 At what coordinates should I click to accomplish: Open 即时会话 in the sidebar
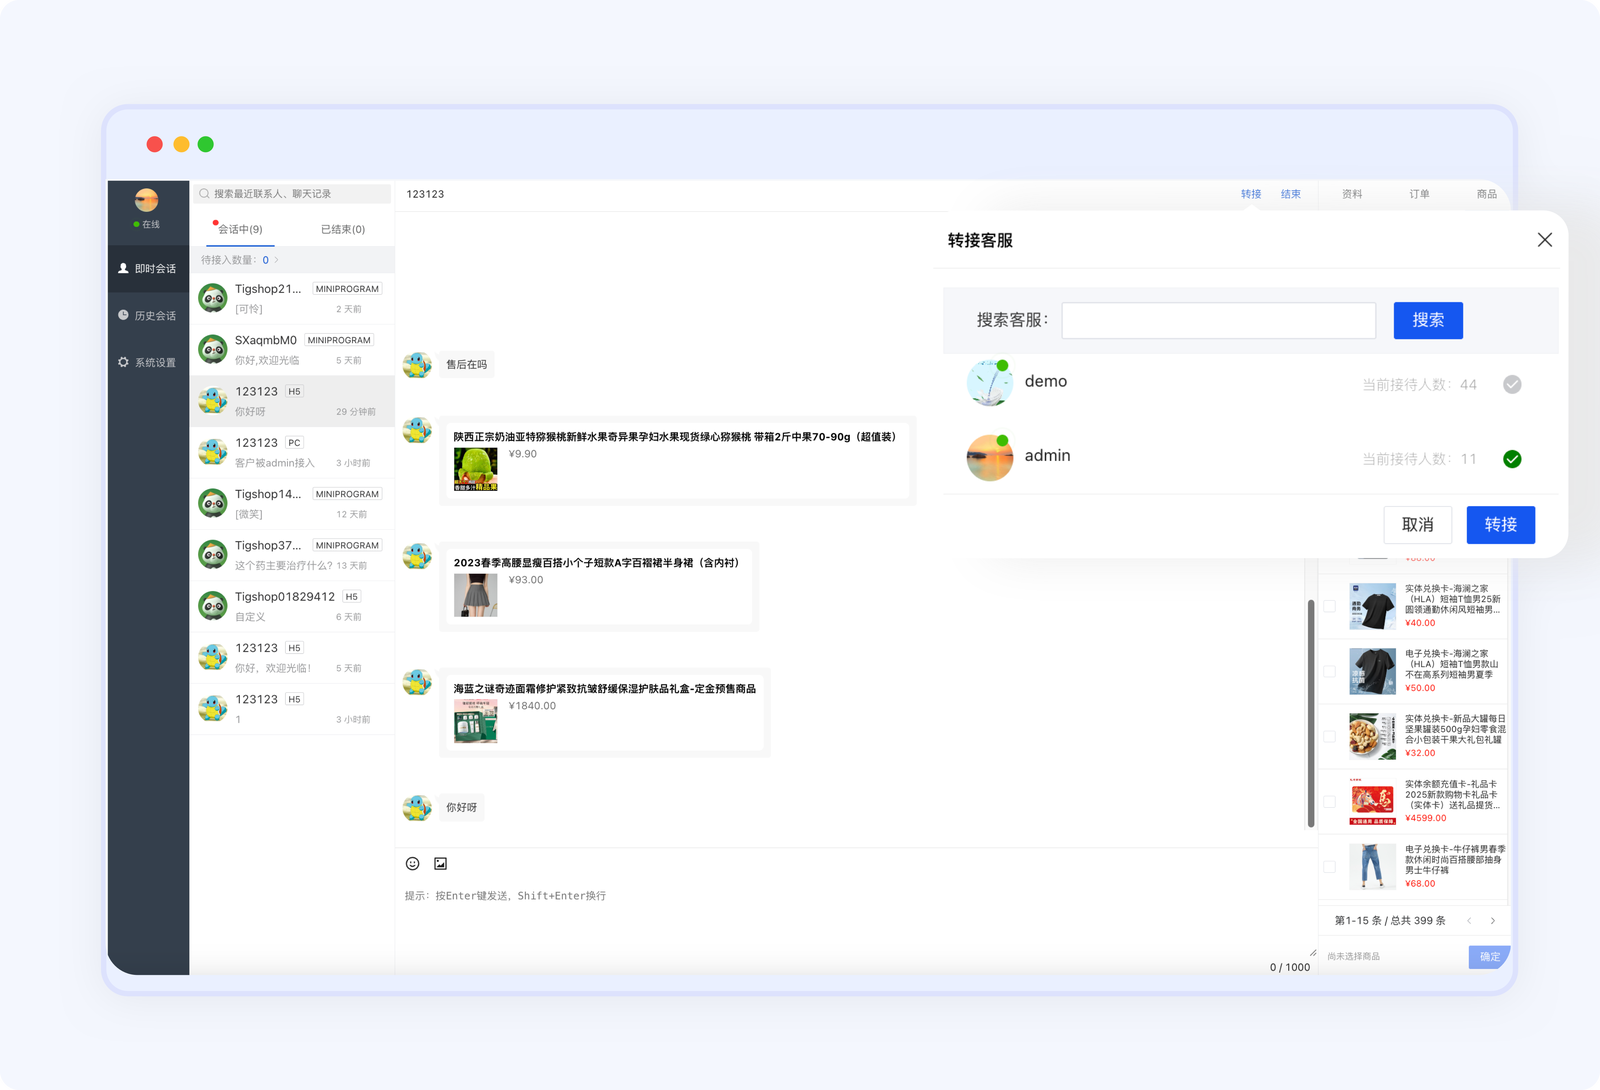[x=148, y=269]
